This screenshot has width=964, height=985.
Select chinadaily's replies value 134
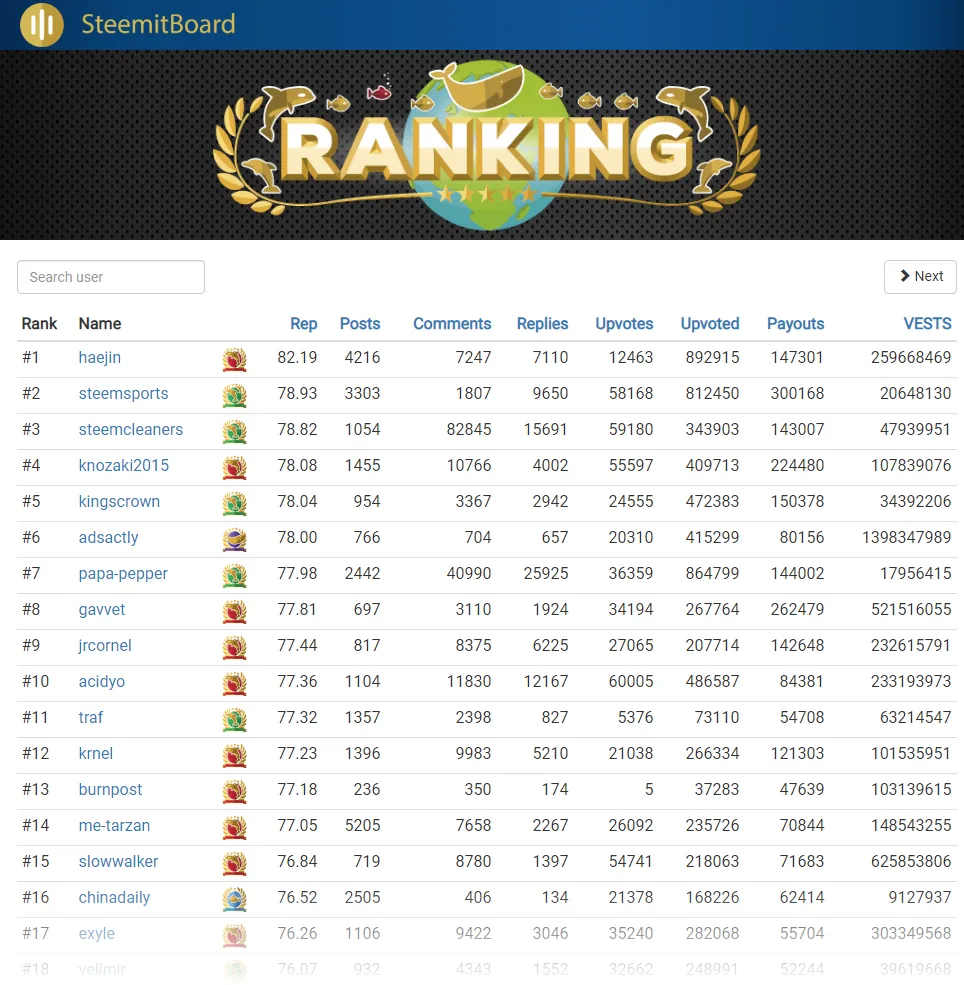pyautogui.click(x=555, y=898)
